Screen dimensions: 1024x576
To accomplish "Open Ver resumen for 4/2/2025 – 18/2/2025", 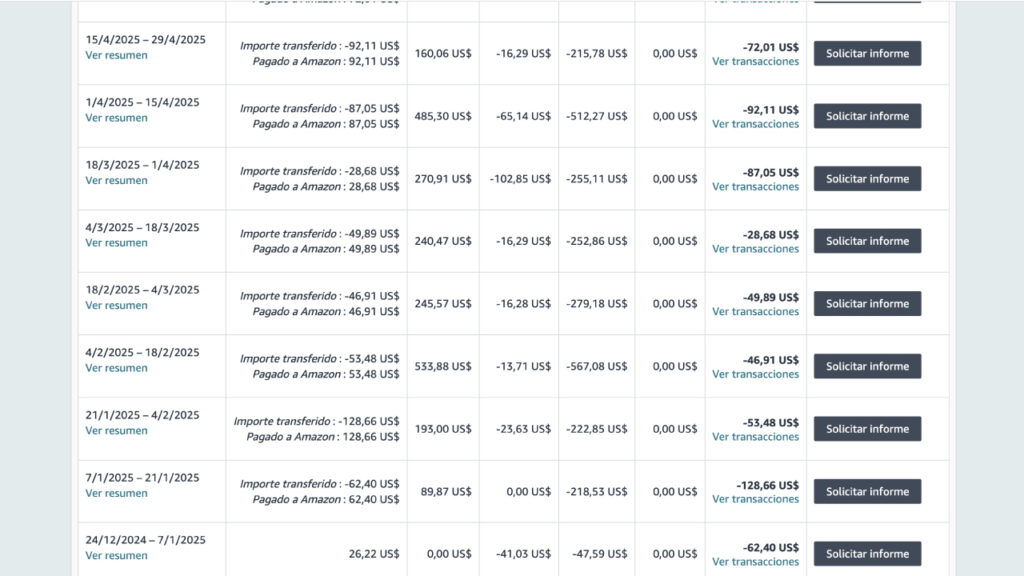I will click(116, 368).
